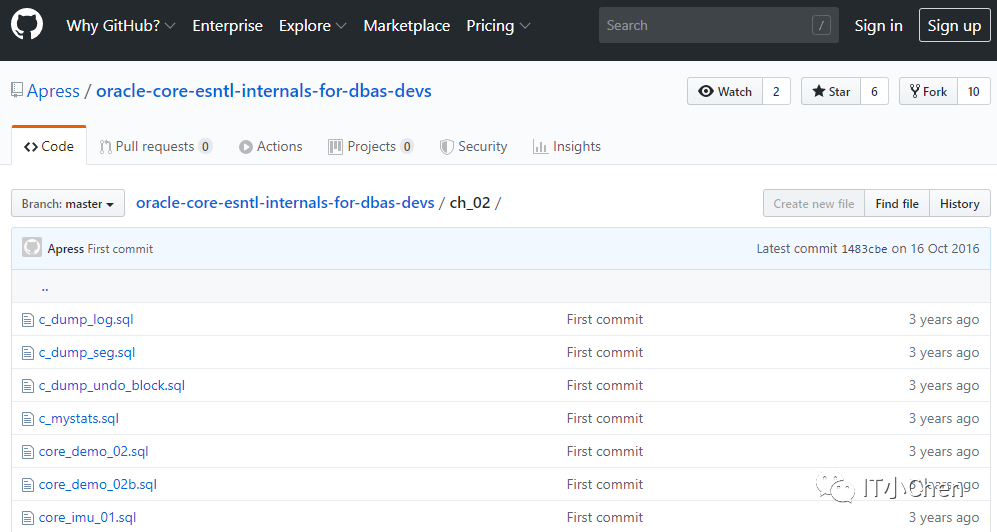Viewport: 997px width, 532px height.
Task: Star the repository
Action: tap(830, 92)
